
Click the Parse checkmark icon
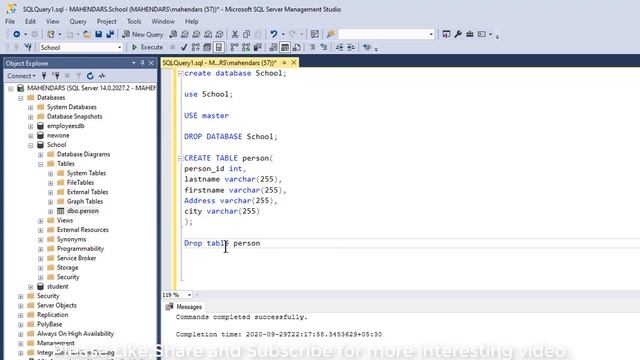pos(184,47)
